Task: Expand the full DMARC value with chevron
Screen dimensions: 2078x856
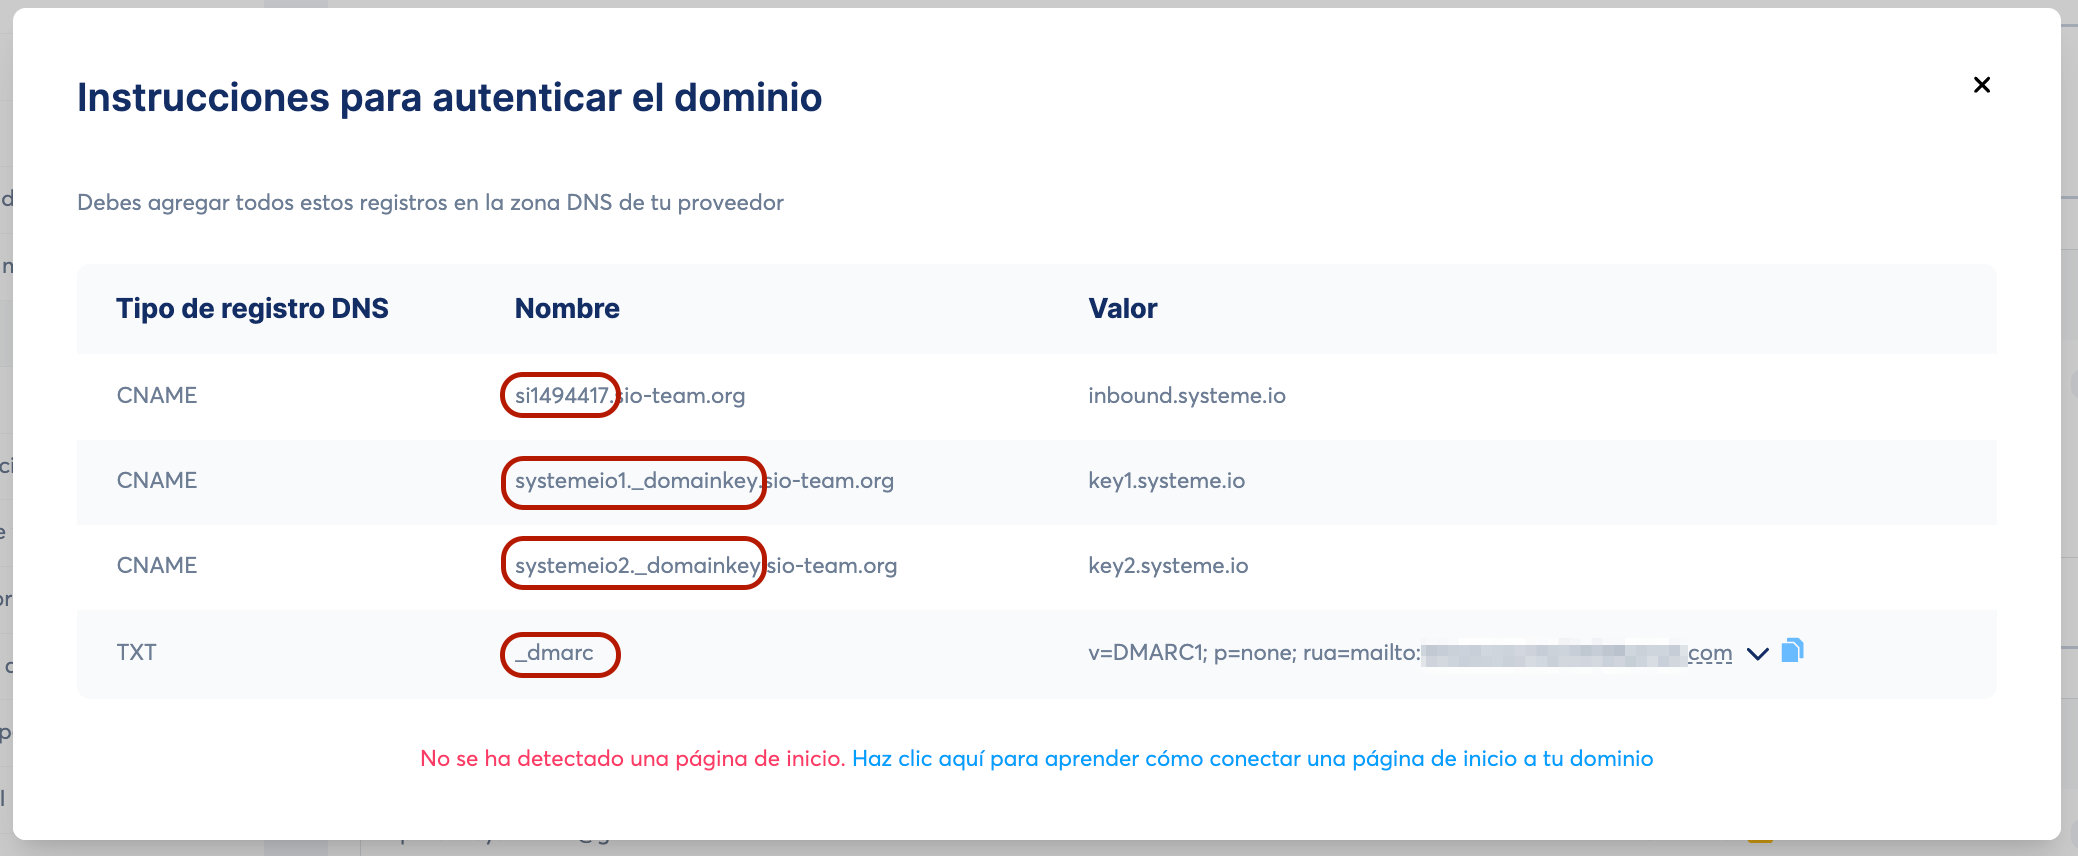Action: 1758,654
